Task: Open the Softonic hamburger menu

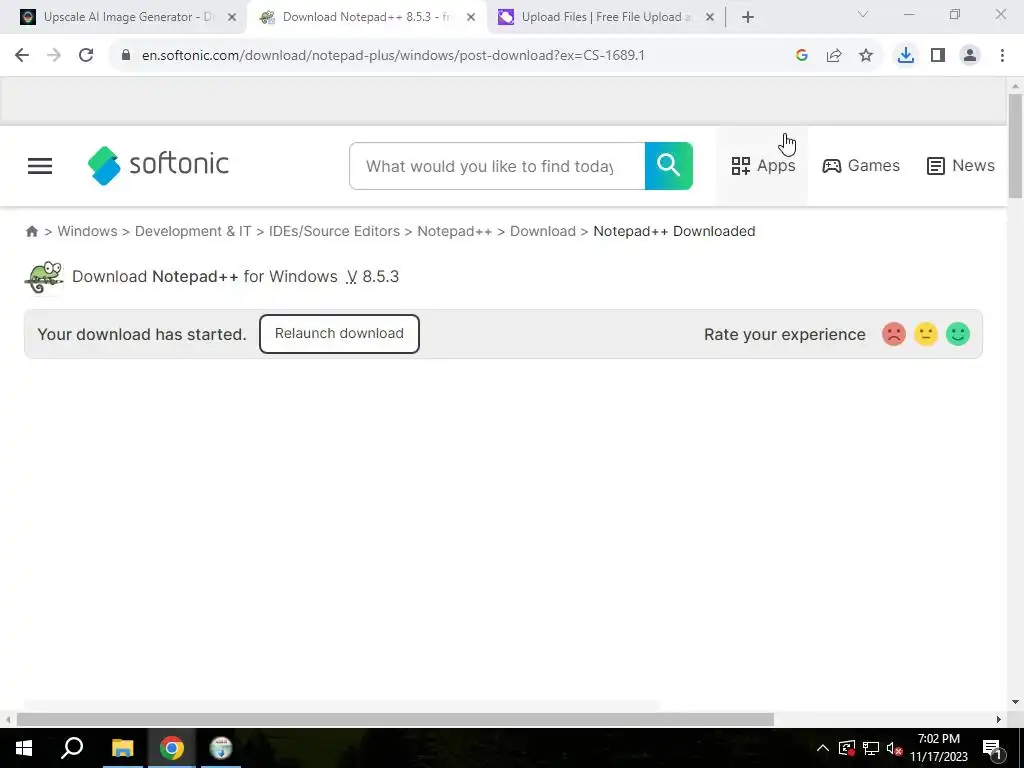Action: pos(40,166)
